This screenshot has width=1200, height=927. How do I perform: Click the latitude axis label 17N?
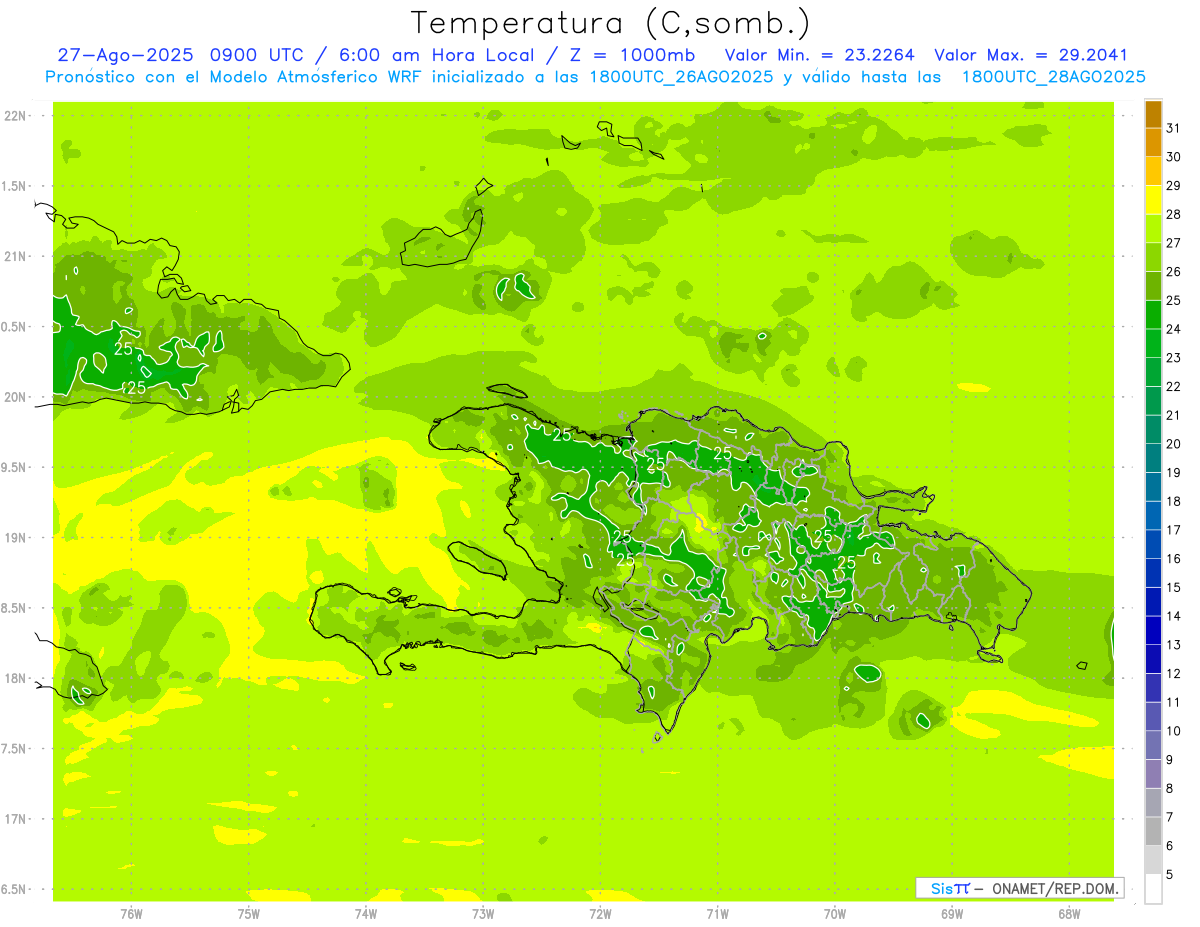(16, 819)
